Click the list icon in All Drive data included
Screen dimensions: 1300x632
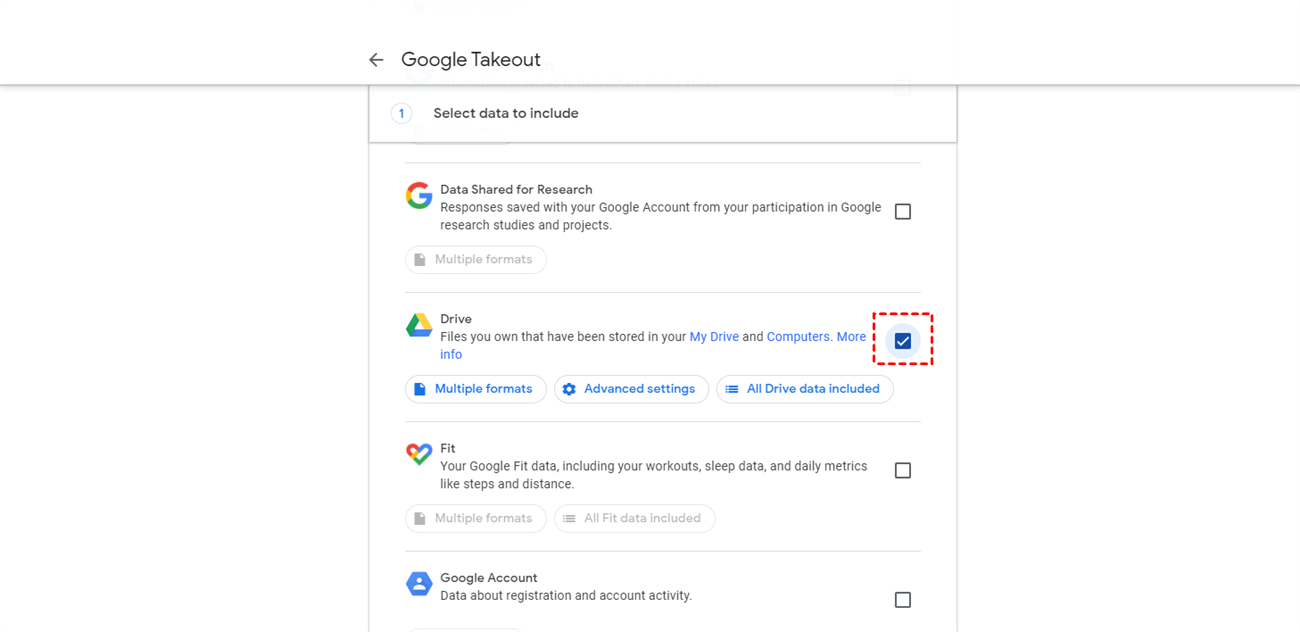732,389
